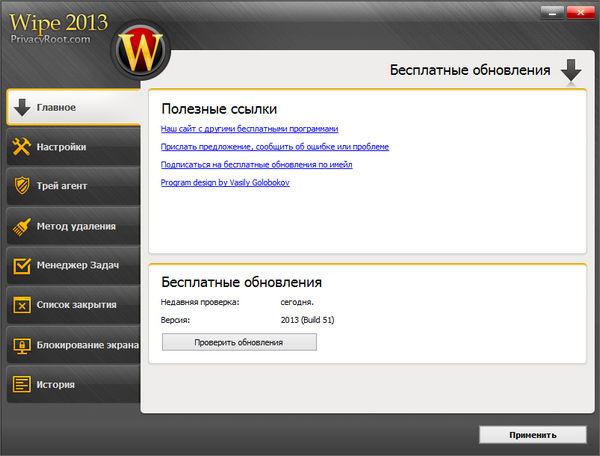Click the Бесплатные обновления panel heading
Image resolution: width=600 pixels, height=456 pixels.
tap(241, 282)
